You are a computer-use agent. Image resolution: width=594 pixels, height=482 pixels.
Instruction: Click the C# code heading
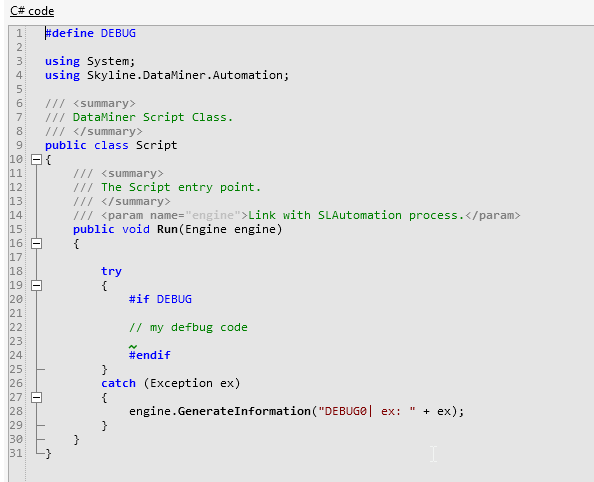coord(32,11)
